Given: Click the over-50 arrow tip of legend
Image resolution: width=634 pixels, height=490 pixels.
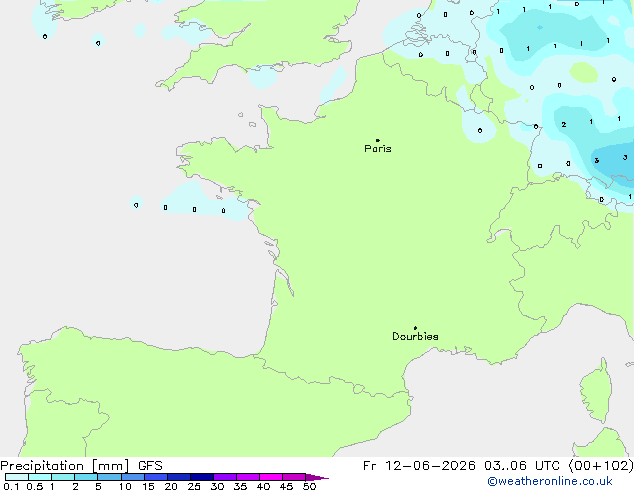Looking at the screenshot, I should [317, 477].
